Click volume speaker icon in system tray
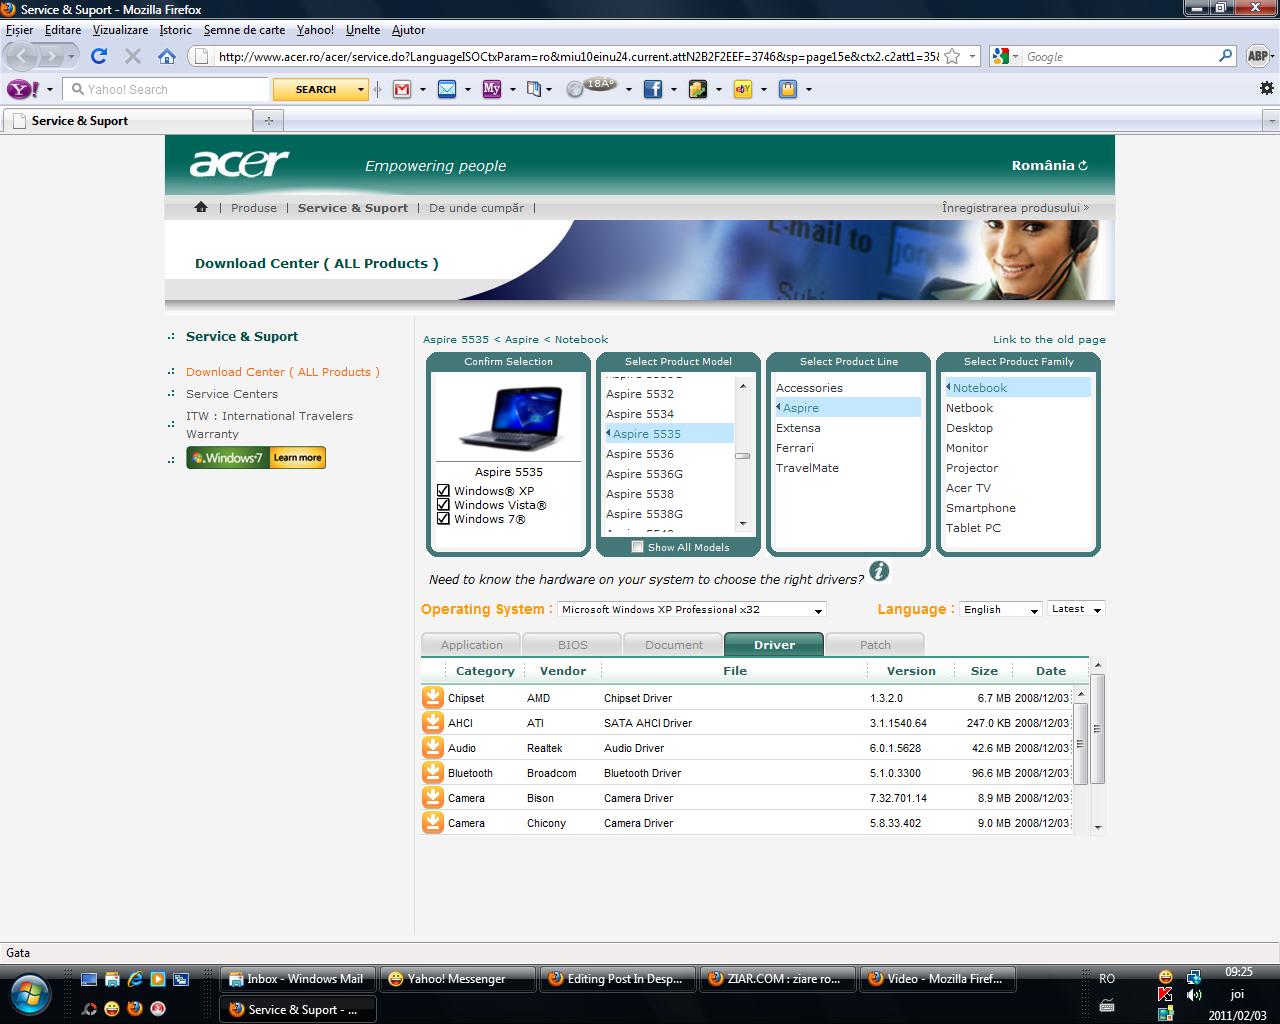Screen dimensions: 1280x1024 pyautogui.click(x=1194, y=995)
